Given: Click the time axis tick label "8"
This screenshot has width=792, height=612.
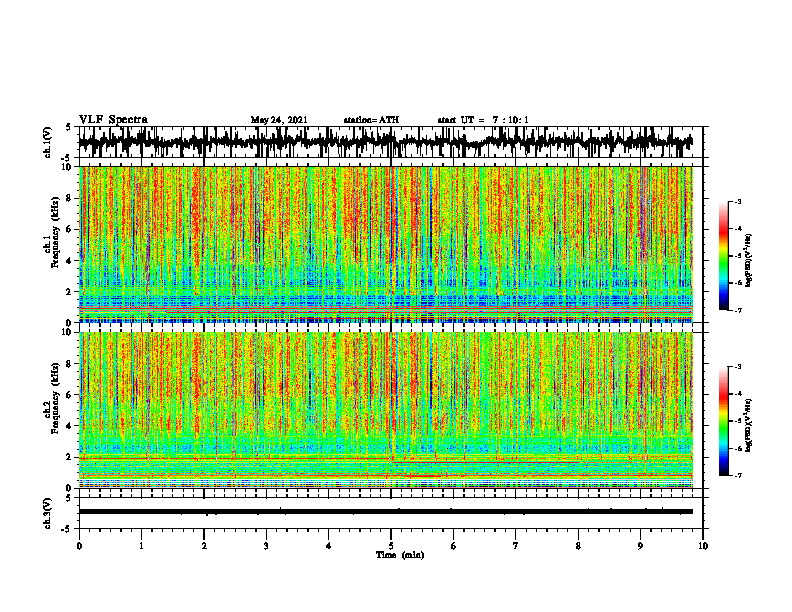Looking at the screenshot, I should [578, 546].
